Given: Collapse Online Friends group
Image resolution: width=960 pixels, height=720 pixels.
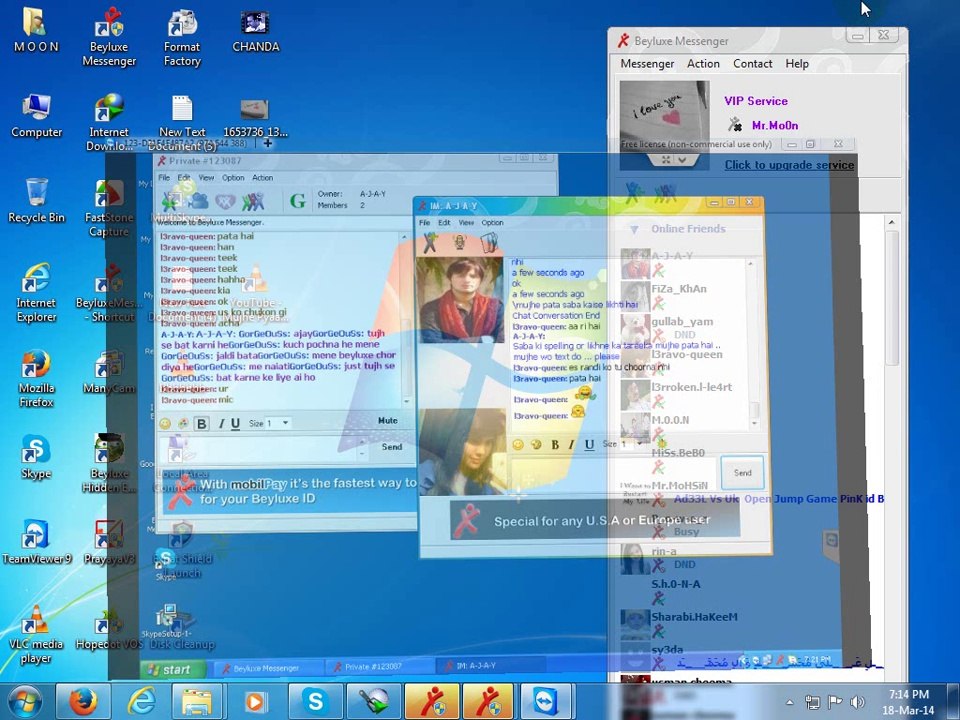Looking at the screenshot, I should (634, 229).
